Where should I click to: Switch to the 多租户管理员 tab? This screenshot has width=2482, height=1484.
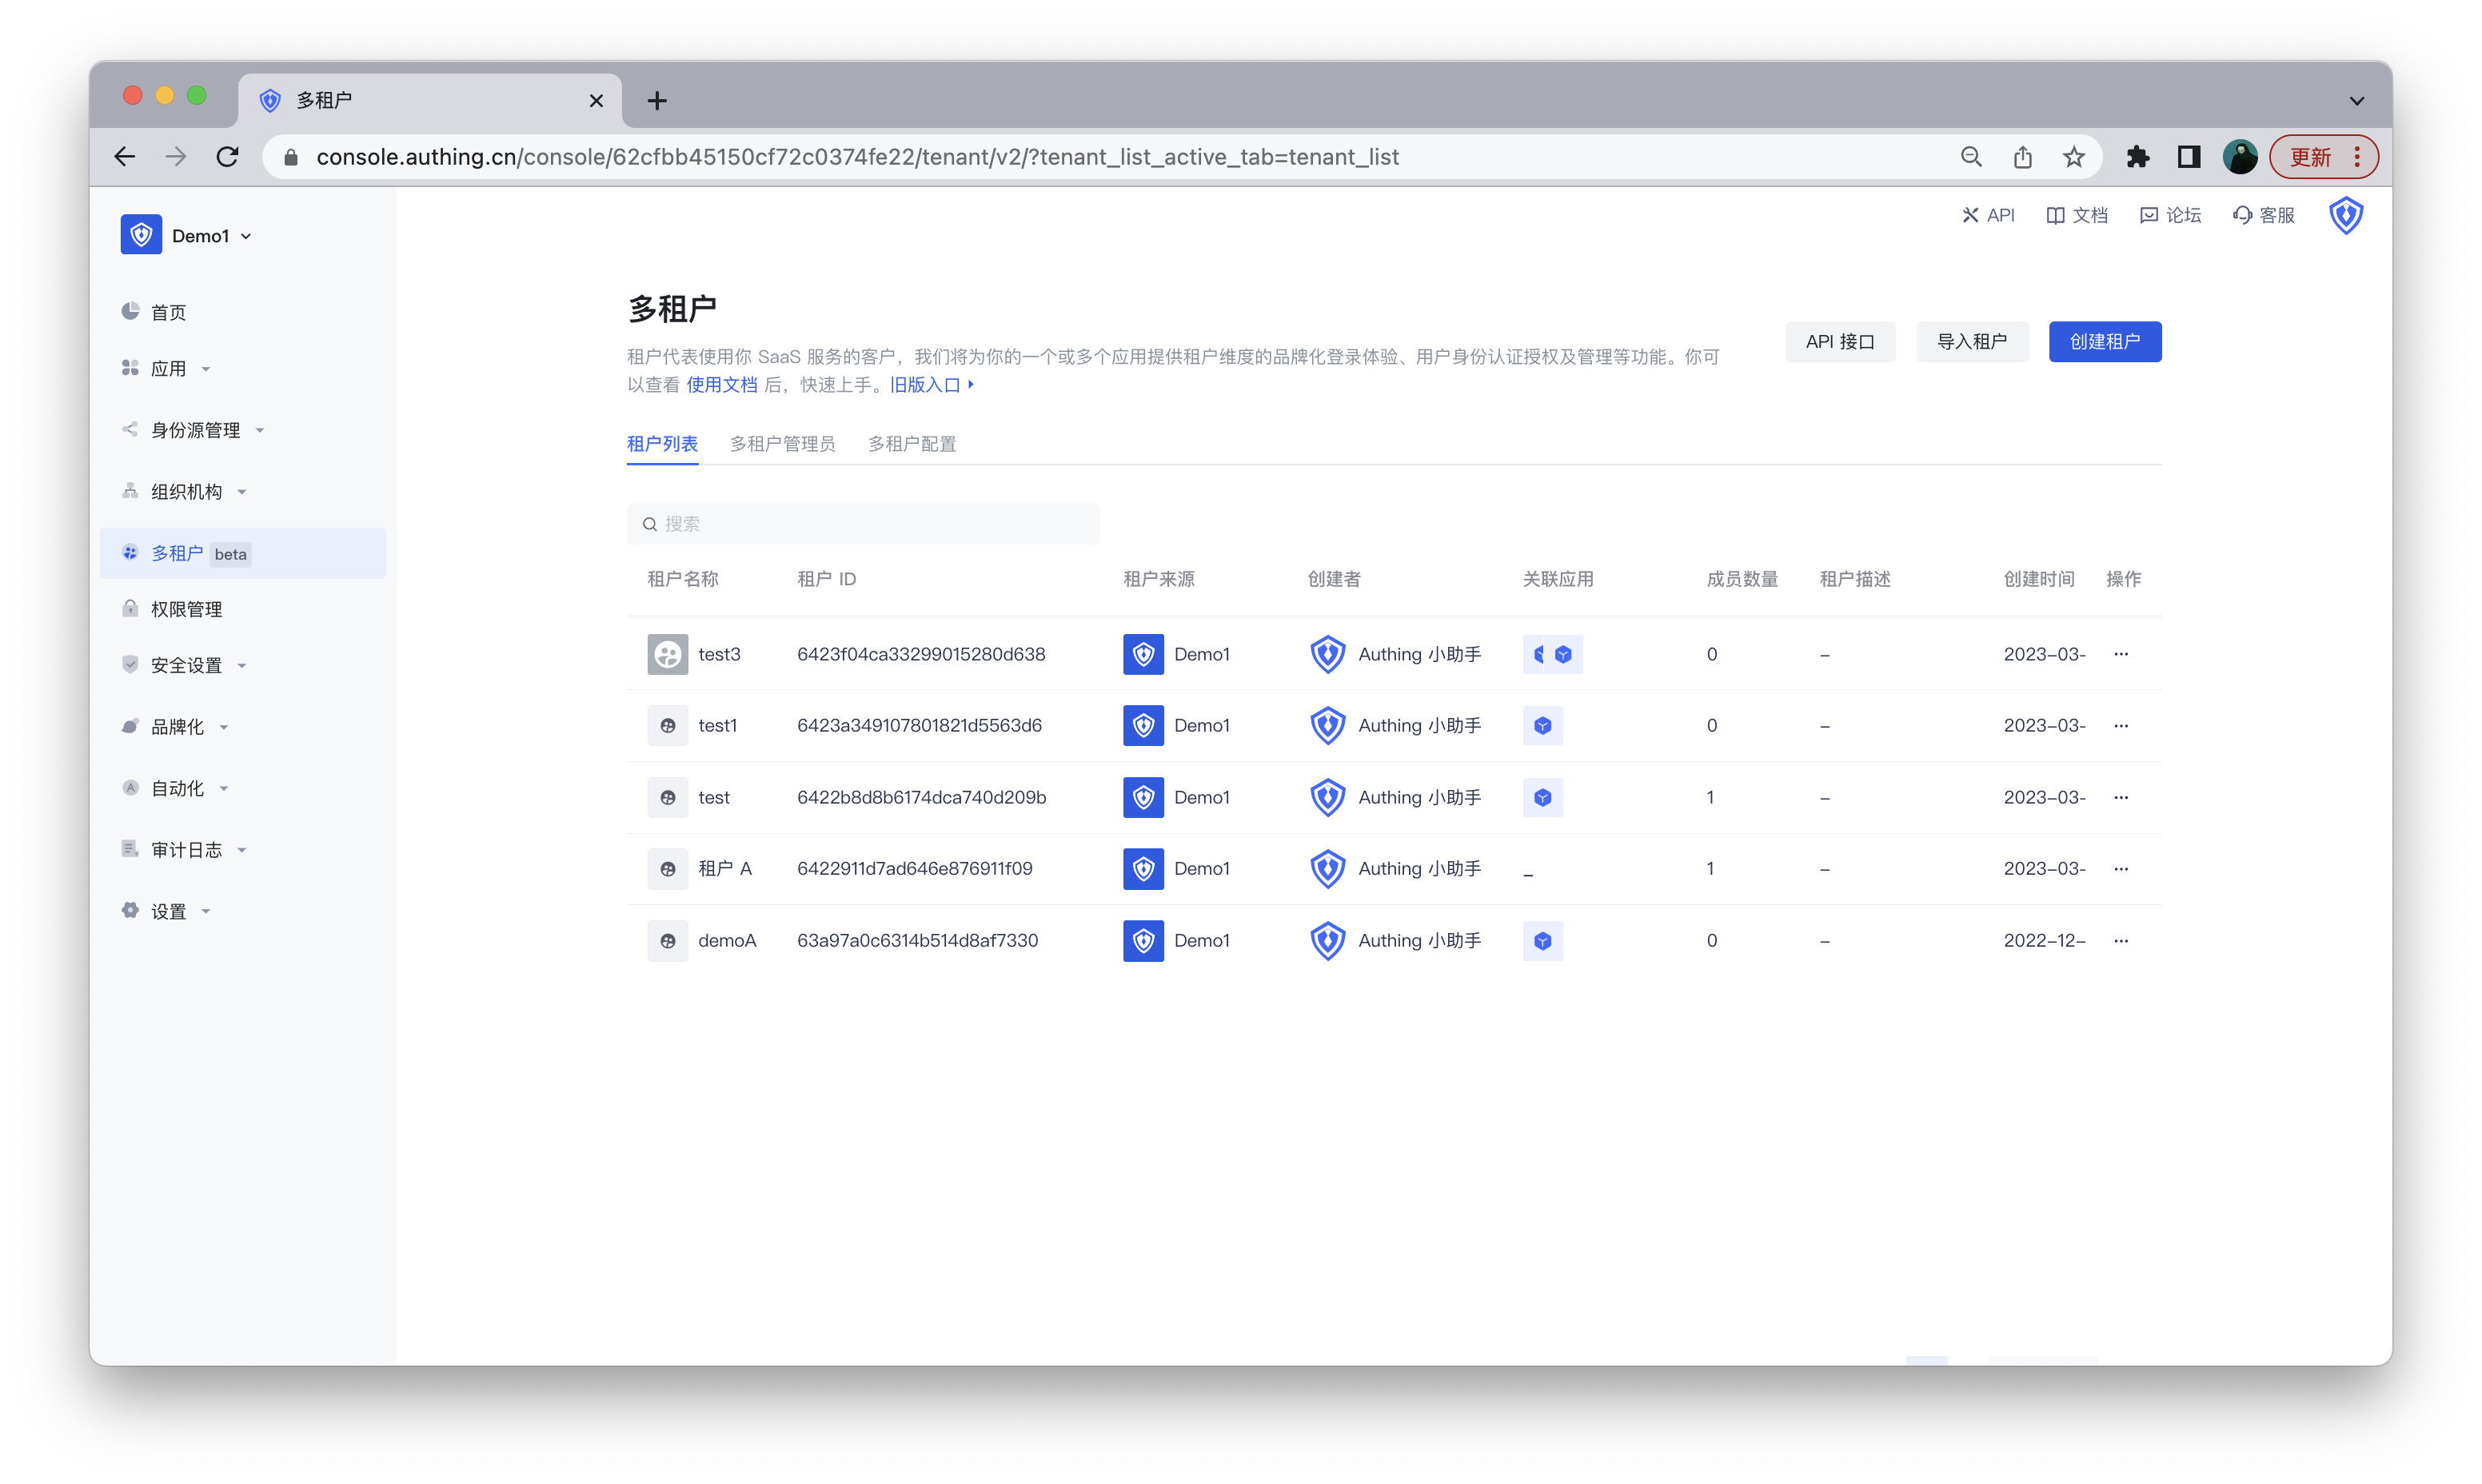[x=782, y=444]
